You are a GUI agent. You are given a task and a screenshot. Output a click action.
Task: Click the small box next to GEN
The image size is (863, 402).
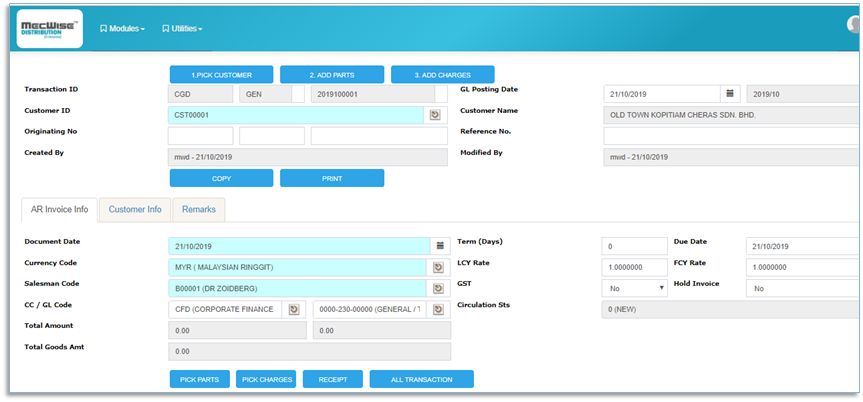pyautogui.click(x=298, y=94)
